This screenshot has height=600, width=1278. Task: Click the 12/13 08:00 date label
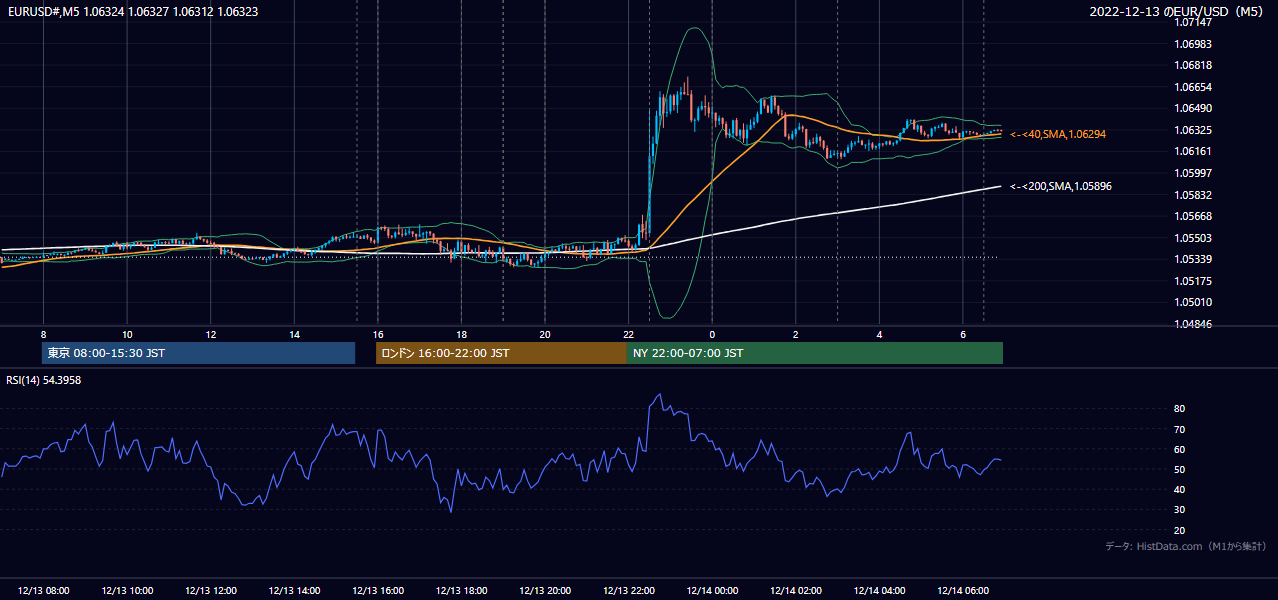pyautogui.click(x=43, y=591)
